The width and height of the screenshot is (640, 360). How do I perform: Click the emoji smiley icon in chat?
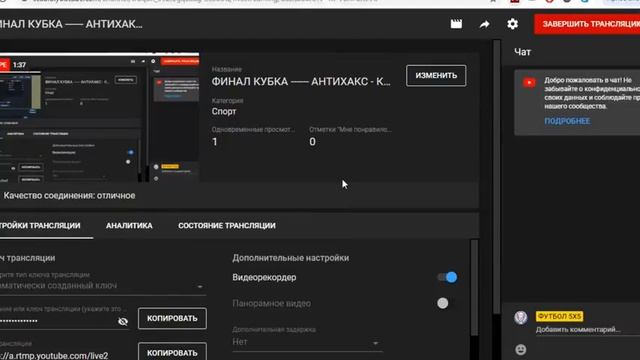coord(520,349)
